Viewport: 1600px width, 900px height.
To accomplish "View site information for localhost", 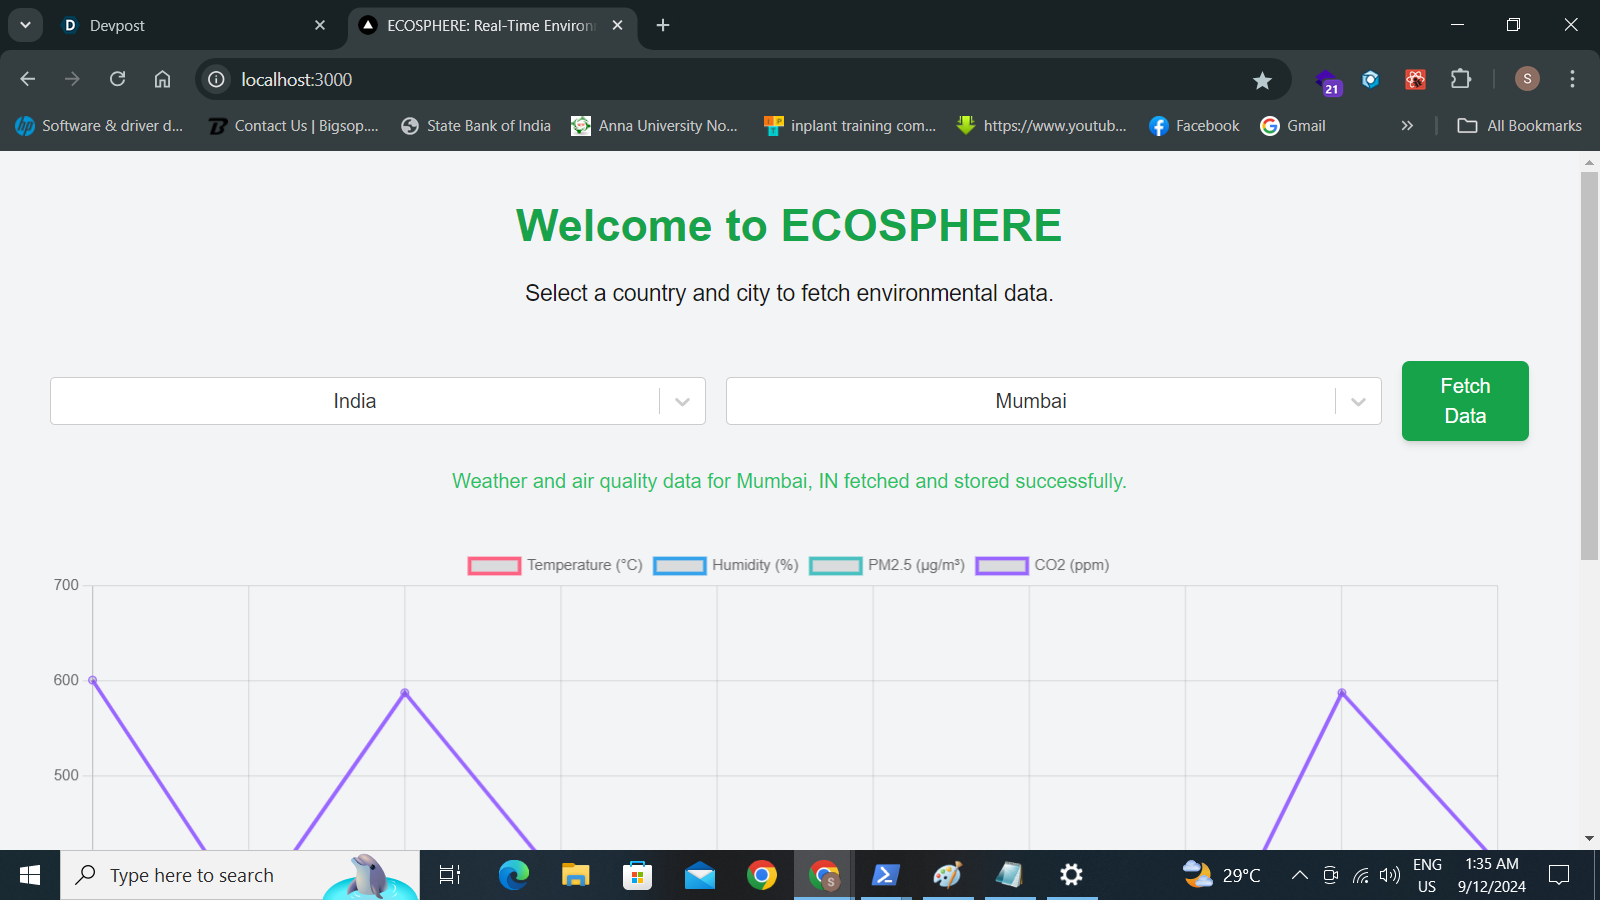I will [216, 79].
